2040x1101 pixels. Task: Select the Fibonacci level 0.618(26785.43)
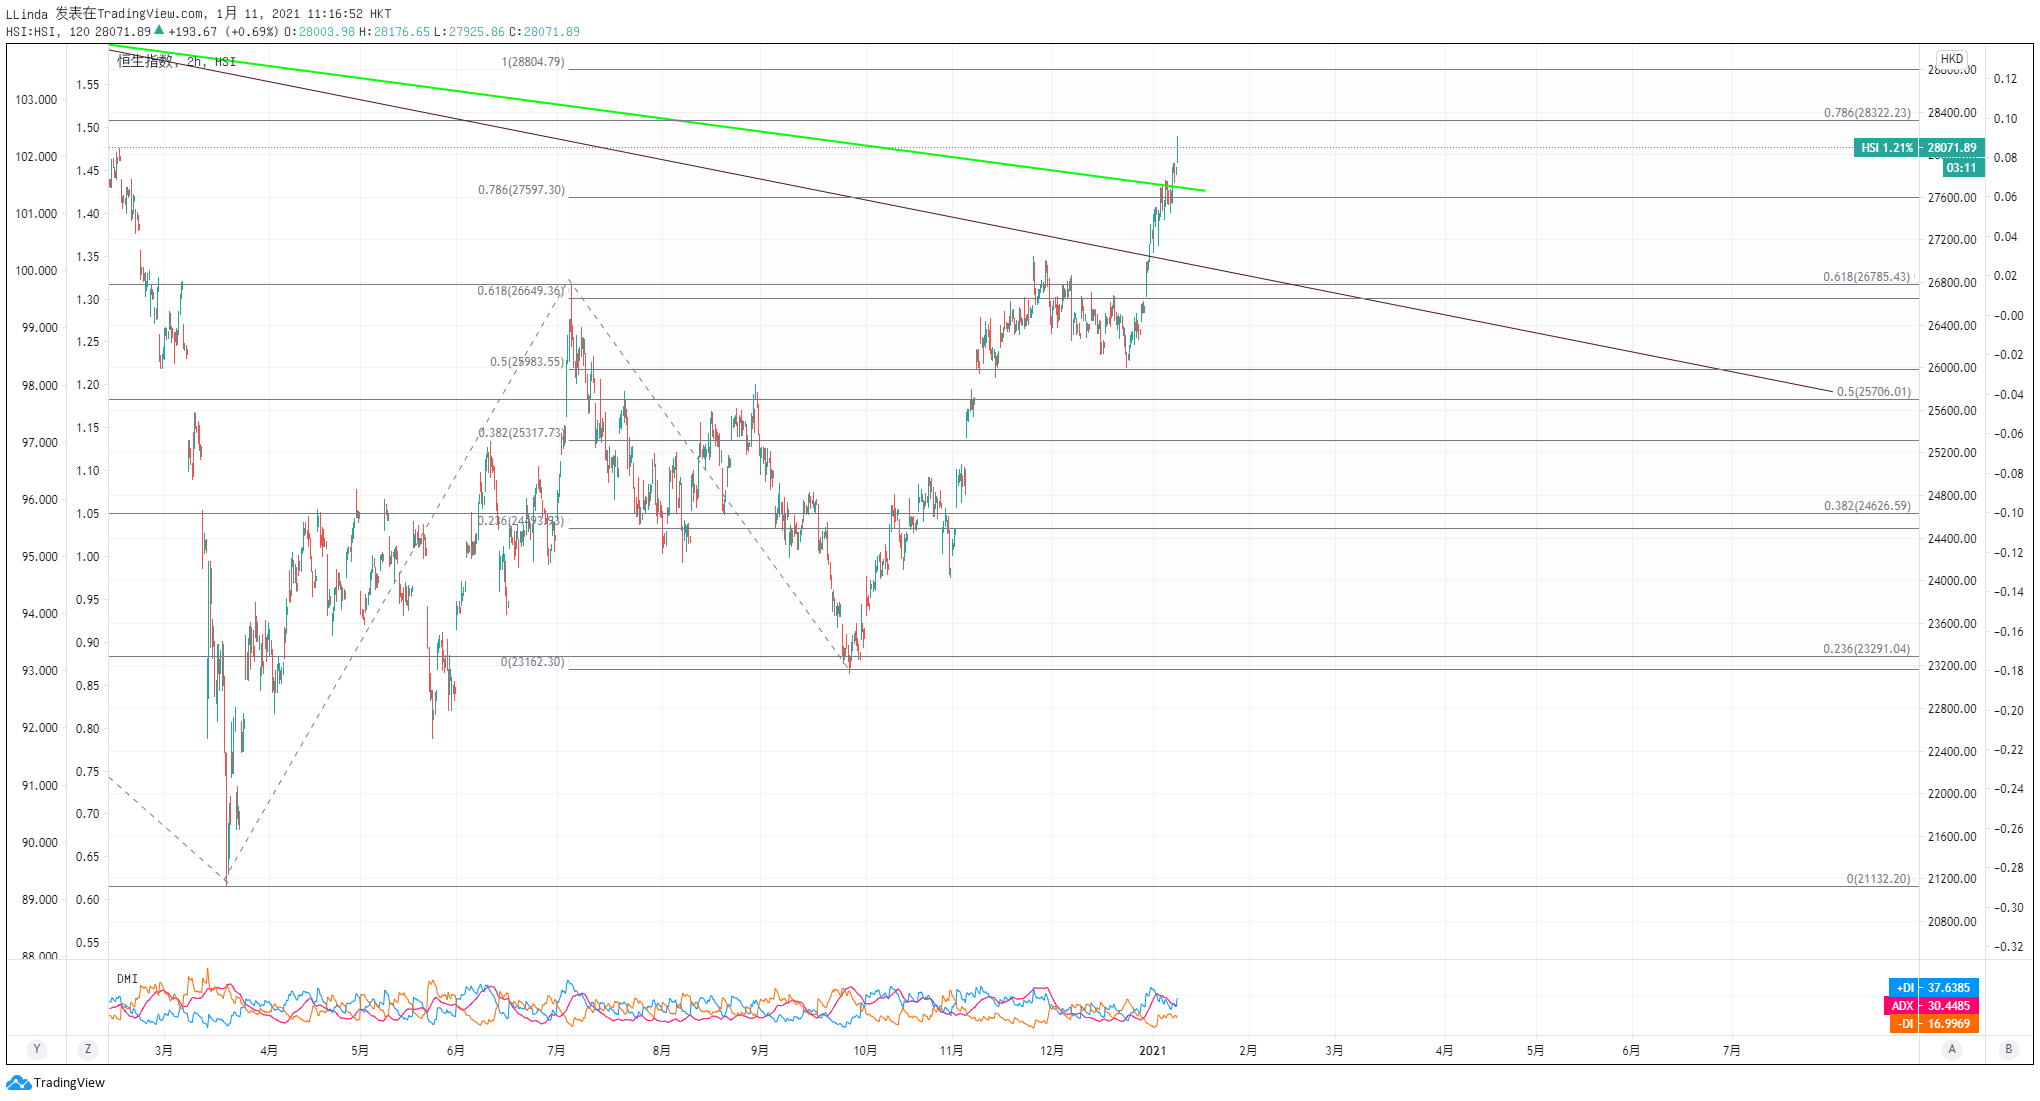tap(1866, 277)
